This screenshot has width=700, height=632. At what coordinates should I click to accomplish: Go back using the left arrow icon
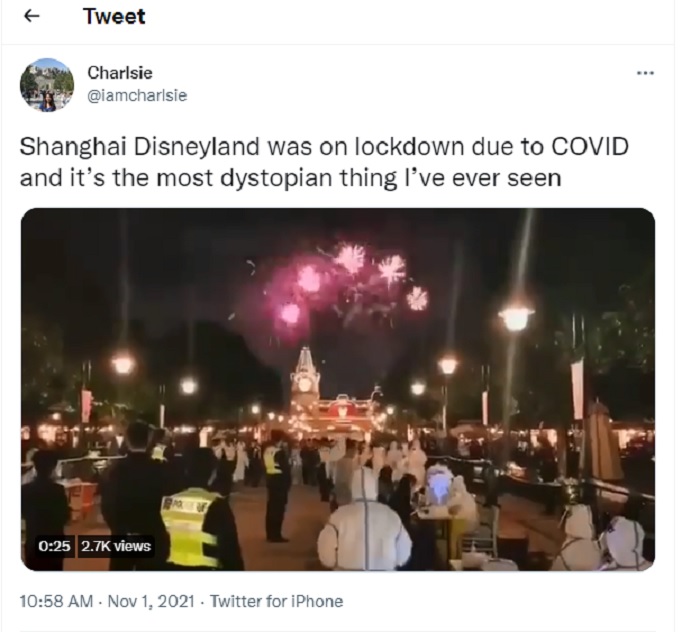click(x=31, y=16)
